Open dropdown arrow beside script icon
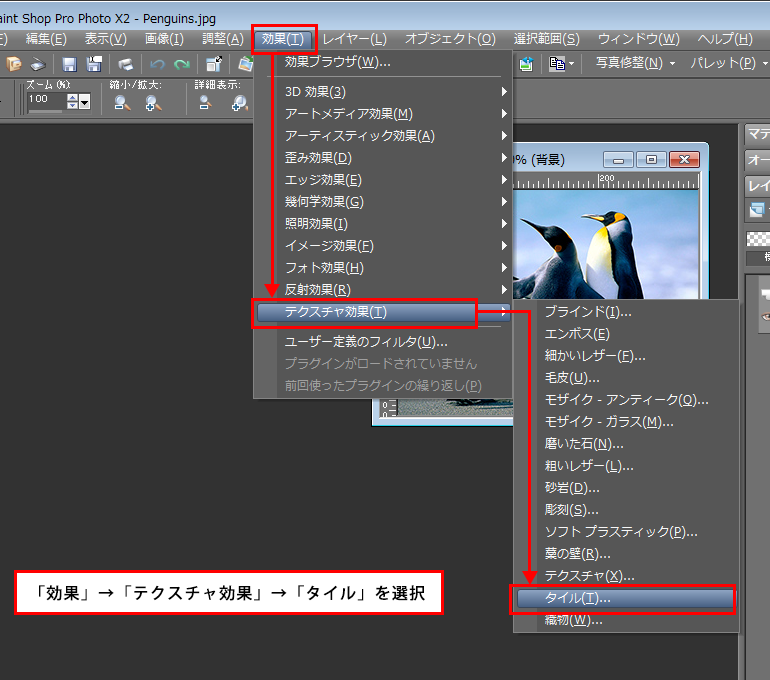This screenshot has height=680, width=770. point(572,64)
